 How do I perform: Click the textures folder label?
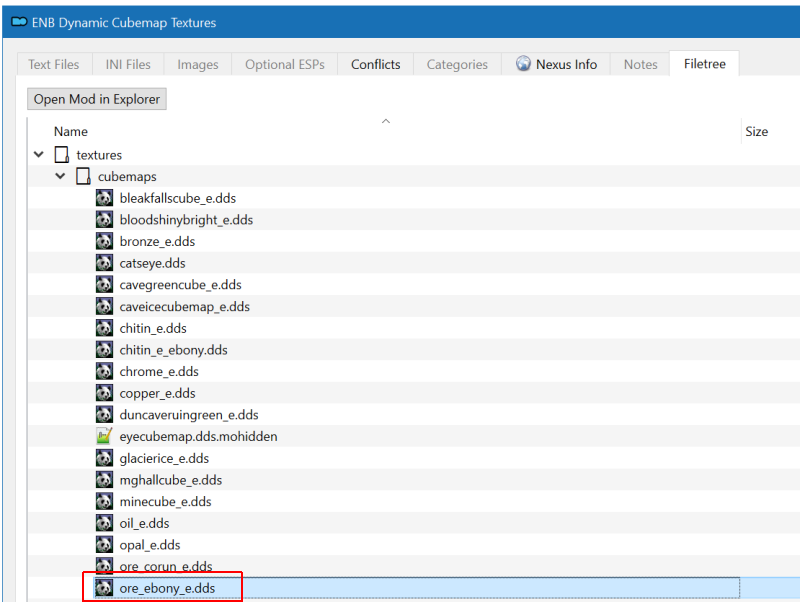click(99, 155)
